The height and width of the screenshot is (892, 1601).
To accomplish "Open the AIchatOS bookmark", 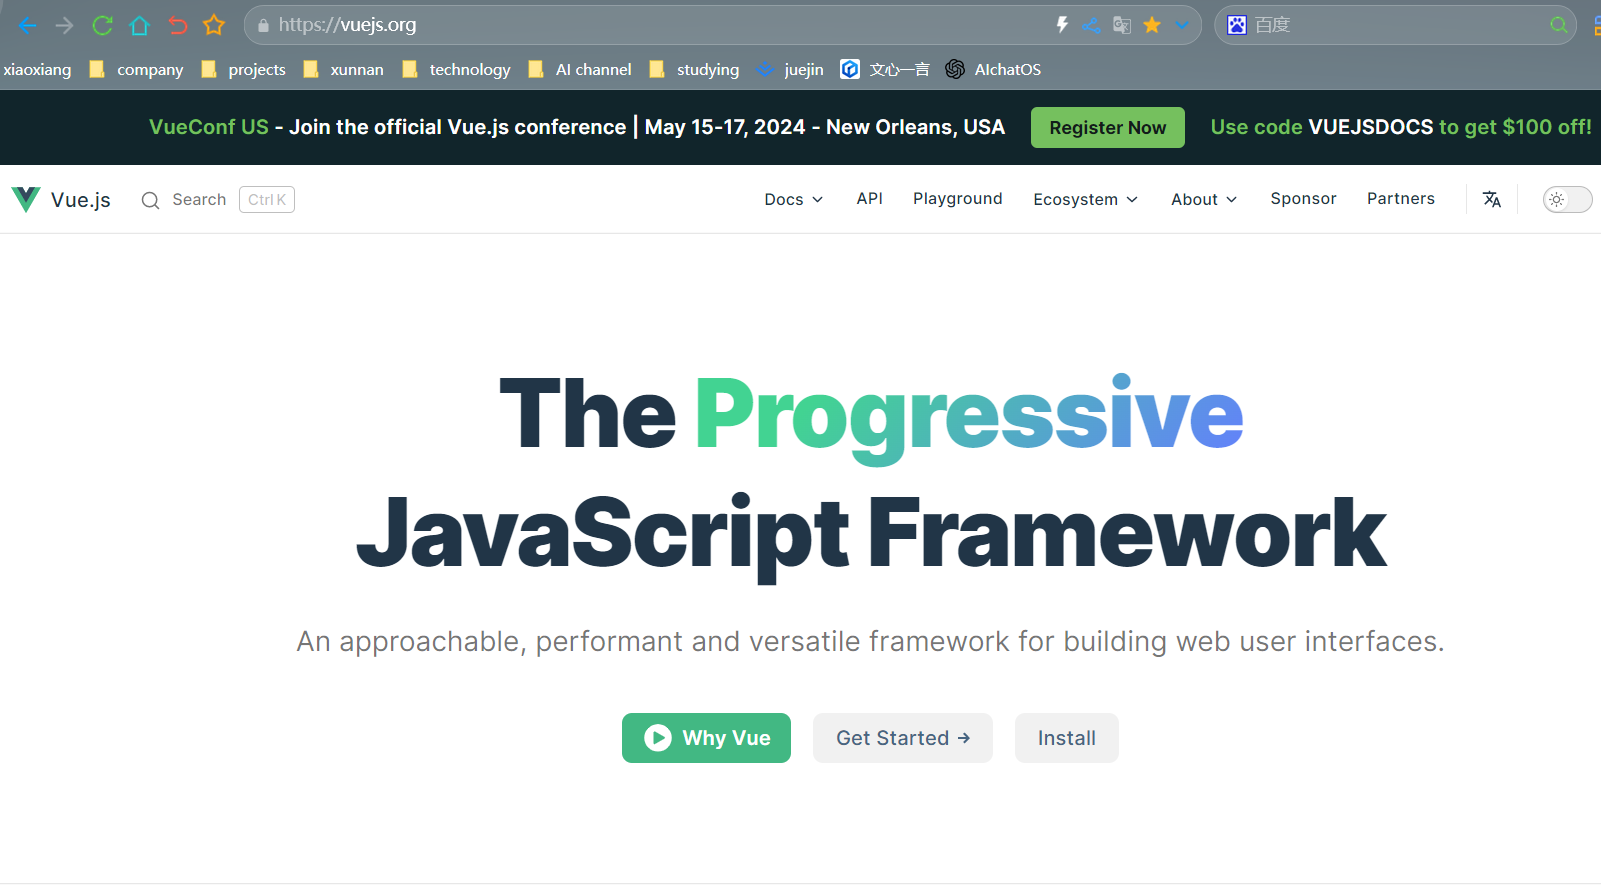I will [994, 69].
